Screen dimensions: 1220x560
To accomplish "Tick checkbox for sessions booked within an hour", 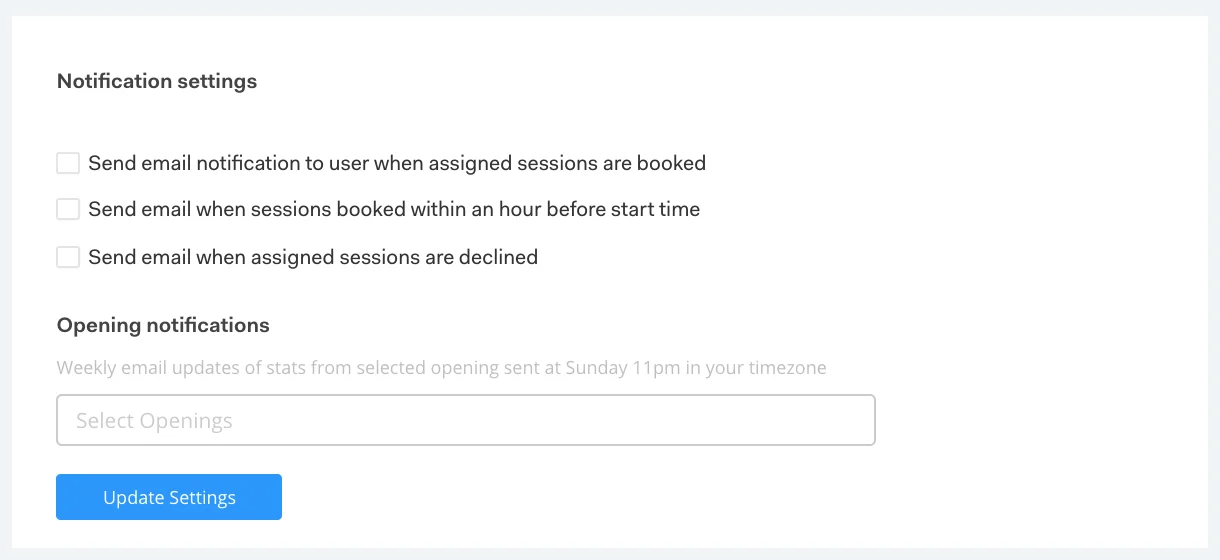I will (x=68, y=210).
